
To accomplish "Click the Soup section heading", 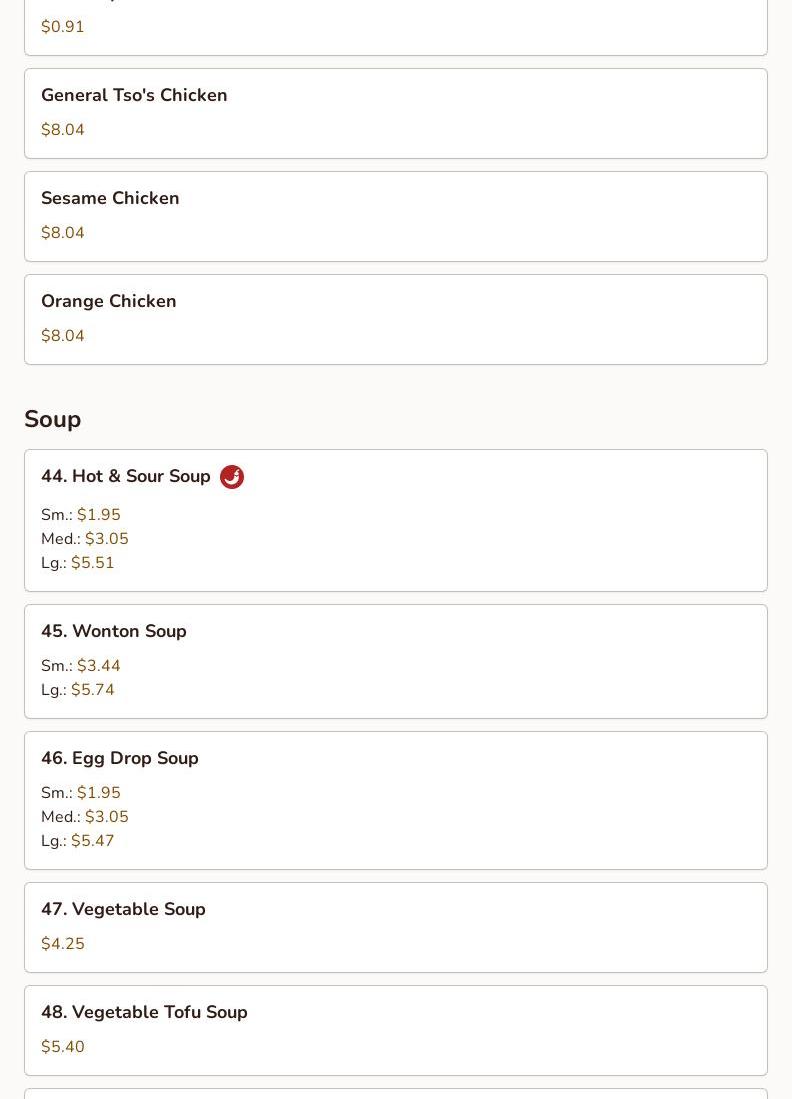I will [x=53, y=420].
